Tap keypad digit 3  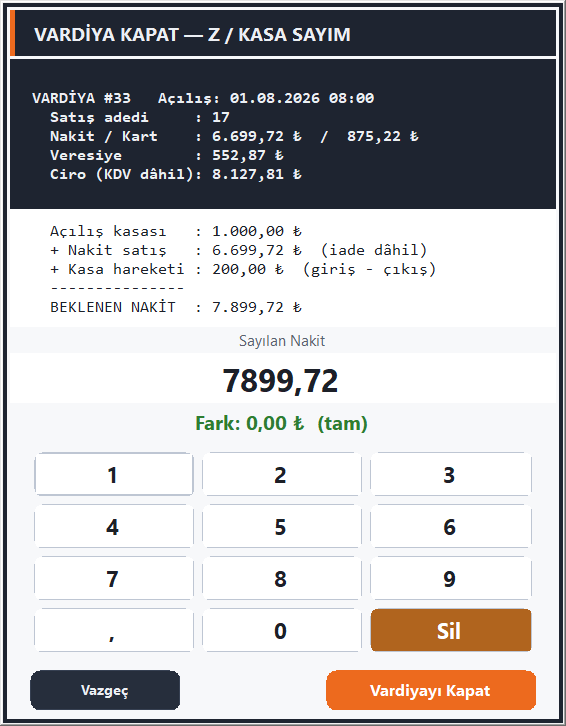tap(451, 475)
